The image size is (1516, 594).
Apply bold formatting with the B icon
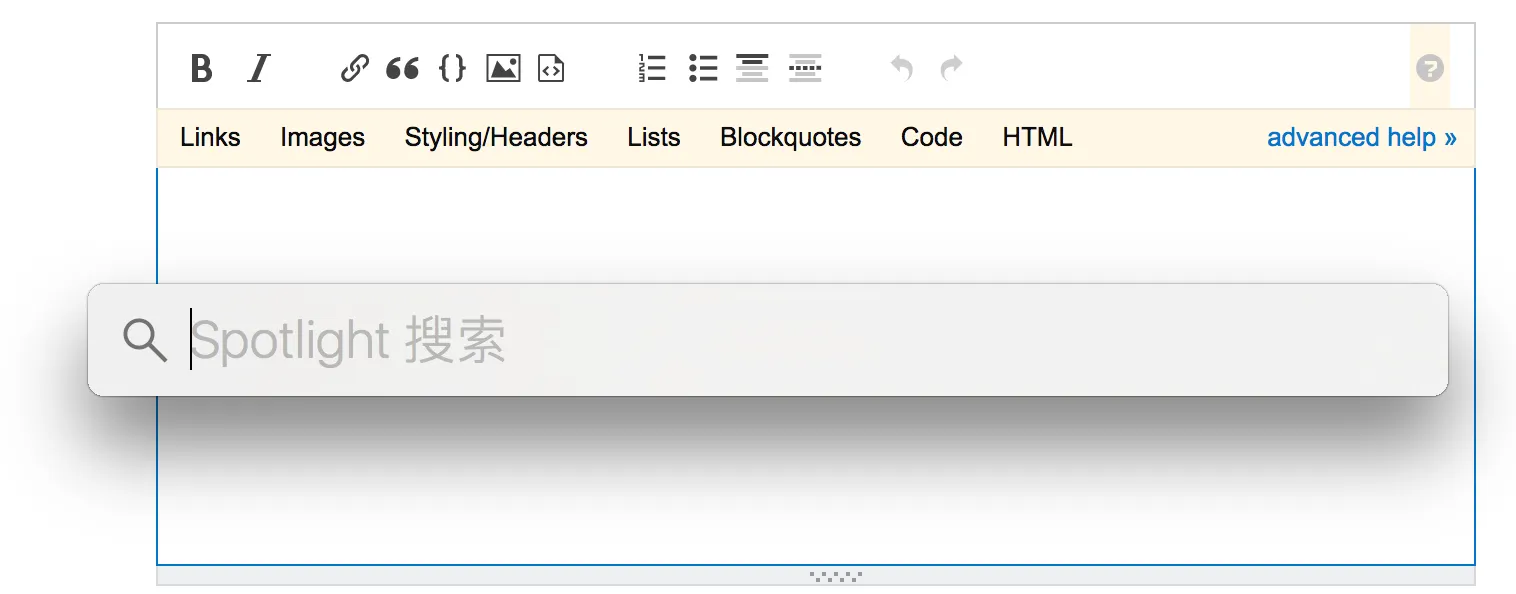point(202,68)
